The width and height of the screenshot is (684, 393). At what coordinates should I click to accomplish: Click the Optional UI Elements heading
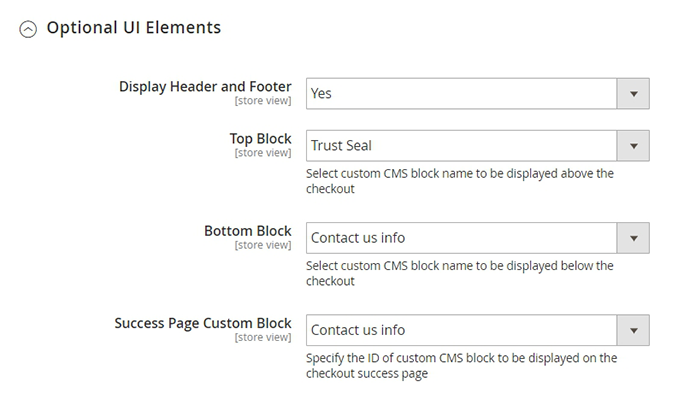point(134,28)
